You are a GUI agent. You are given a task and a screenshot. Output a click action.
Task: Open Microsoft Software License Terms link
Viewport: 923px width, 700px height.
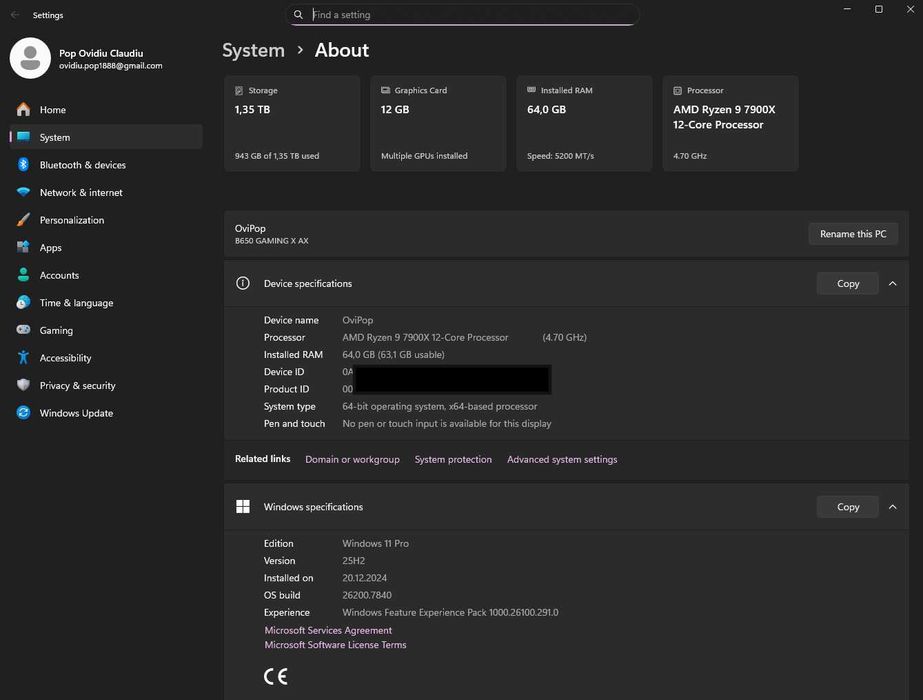pos(335,645)
